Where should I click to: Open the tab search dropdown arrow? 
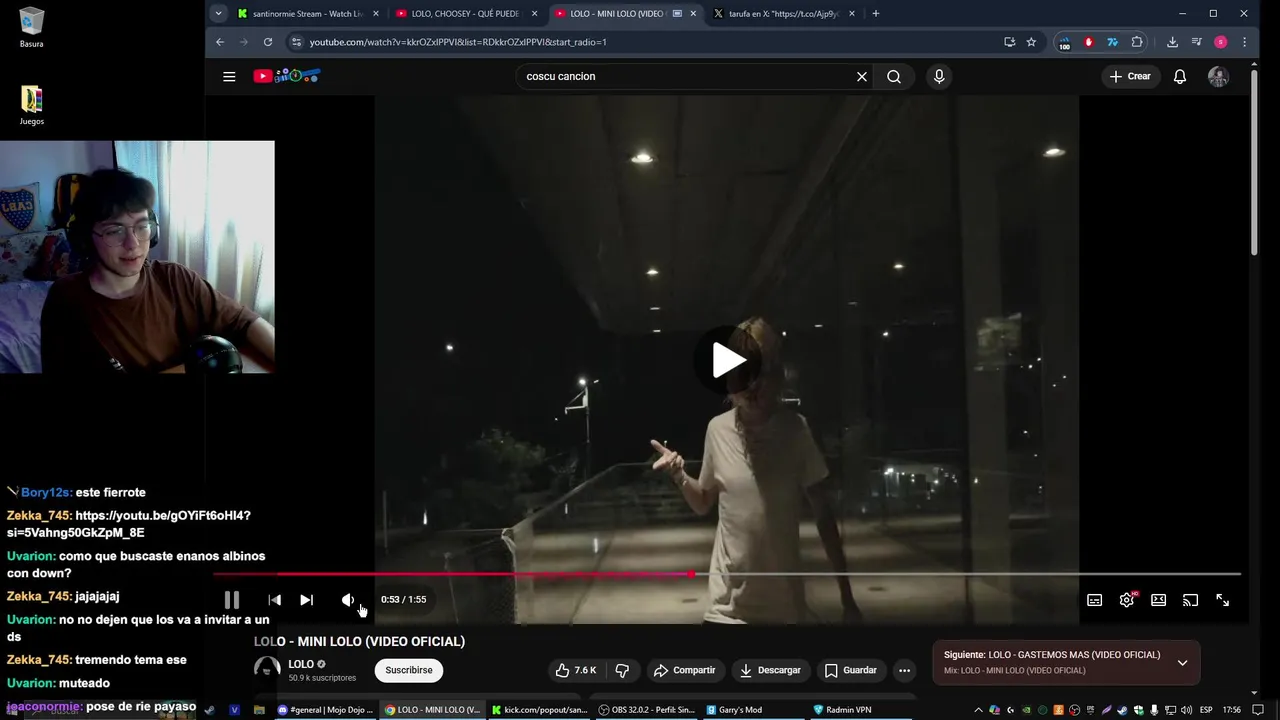219,13
